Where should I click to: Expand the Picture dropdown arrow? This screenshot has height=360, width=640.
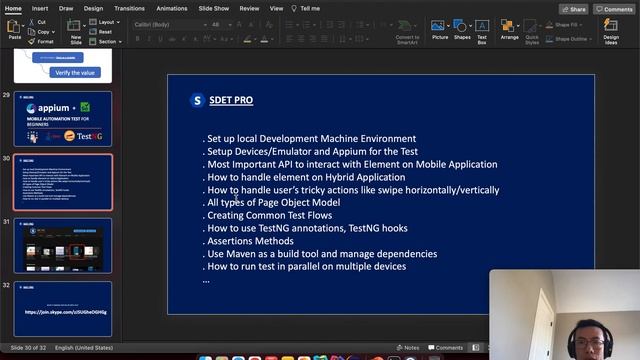pos(448,26)
